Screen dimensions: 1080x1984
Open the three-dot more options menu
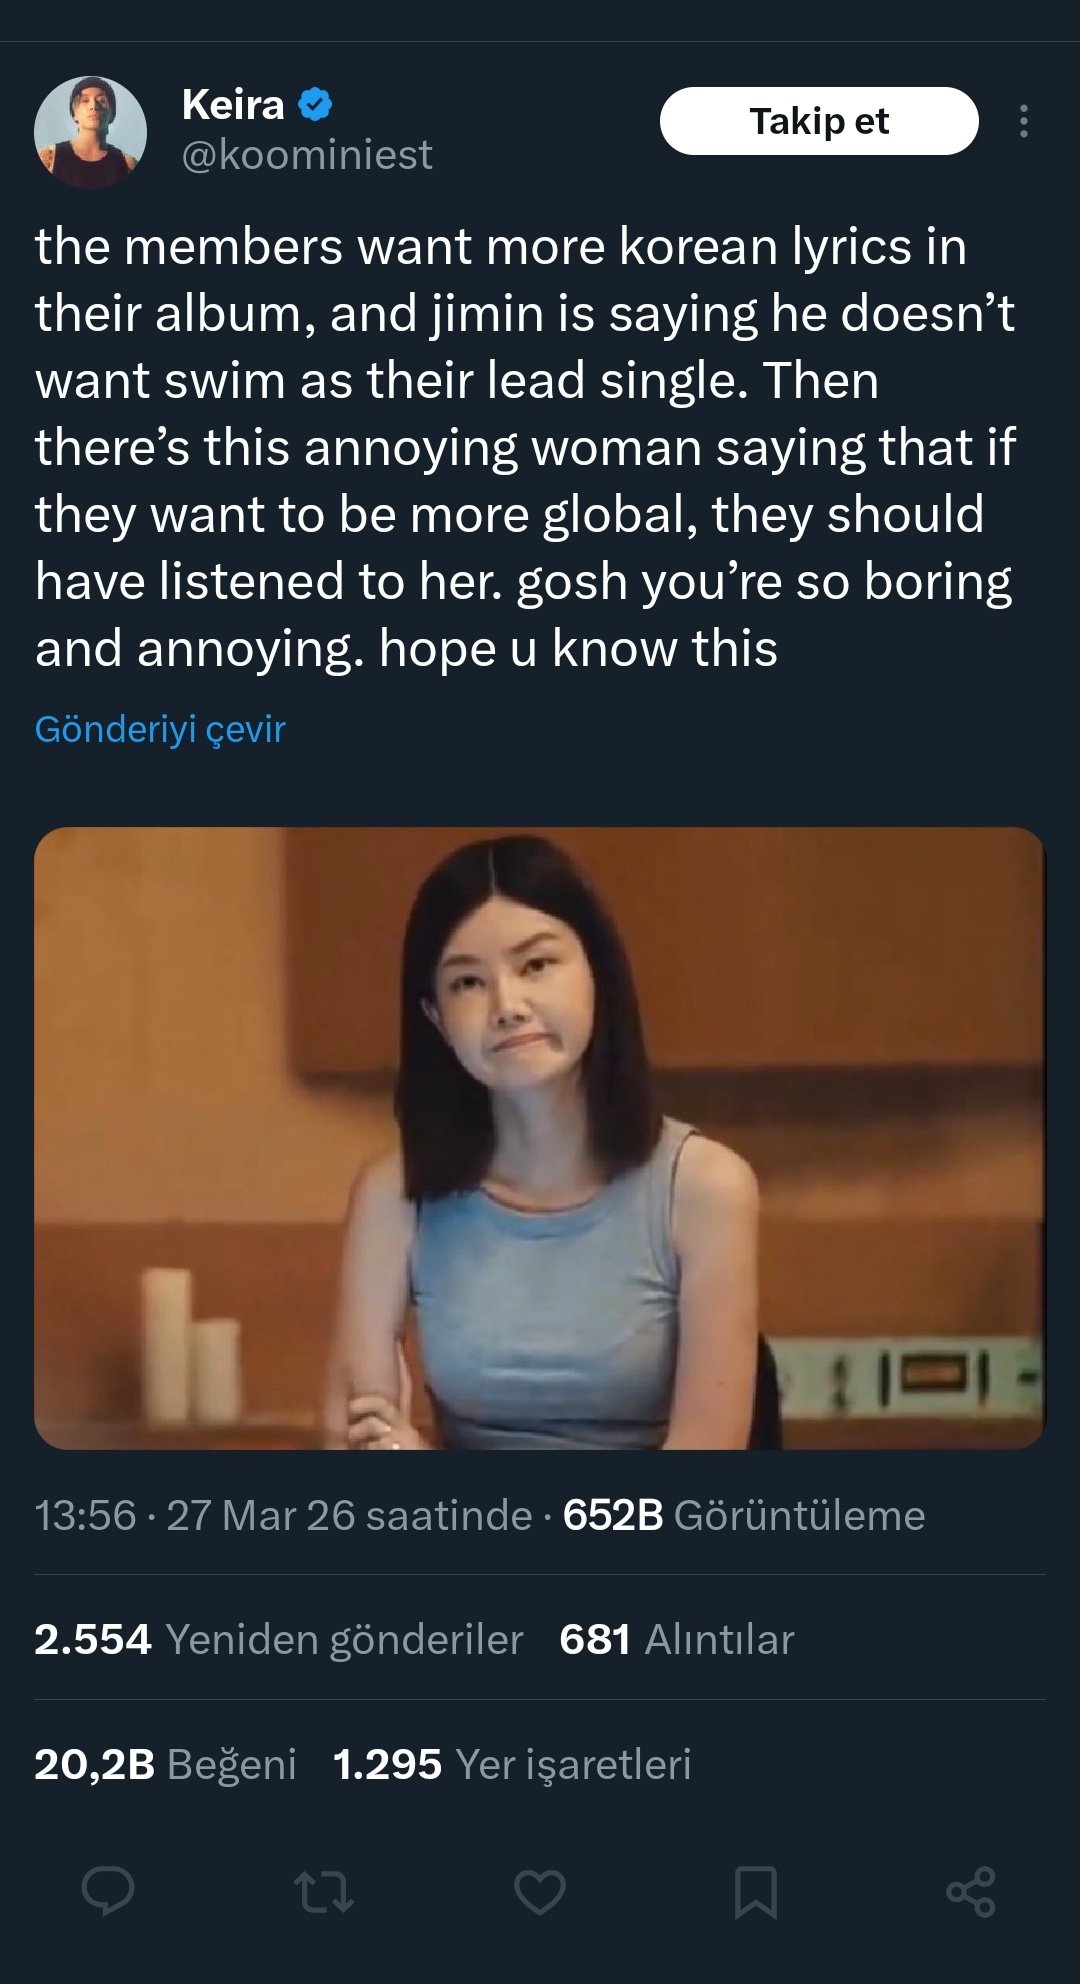(x=1023, y=121)
